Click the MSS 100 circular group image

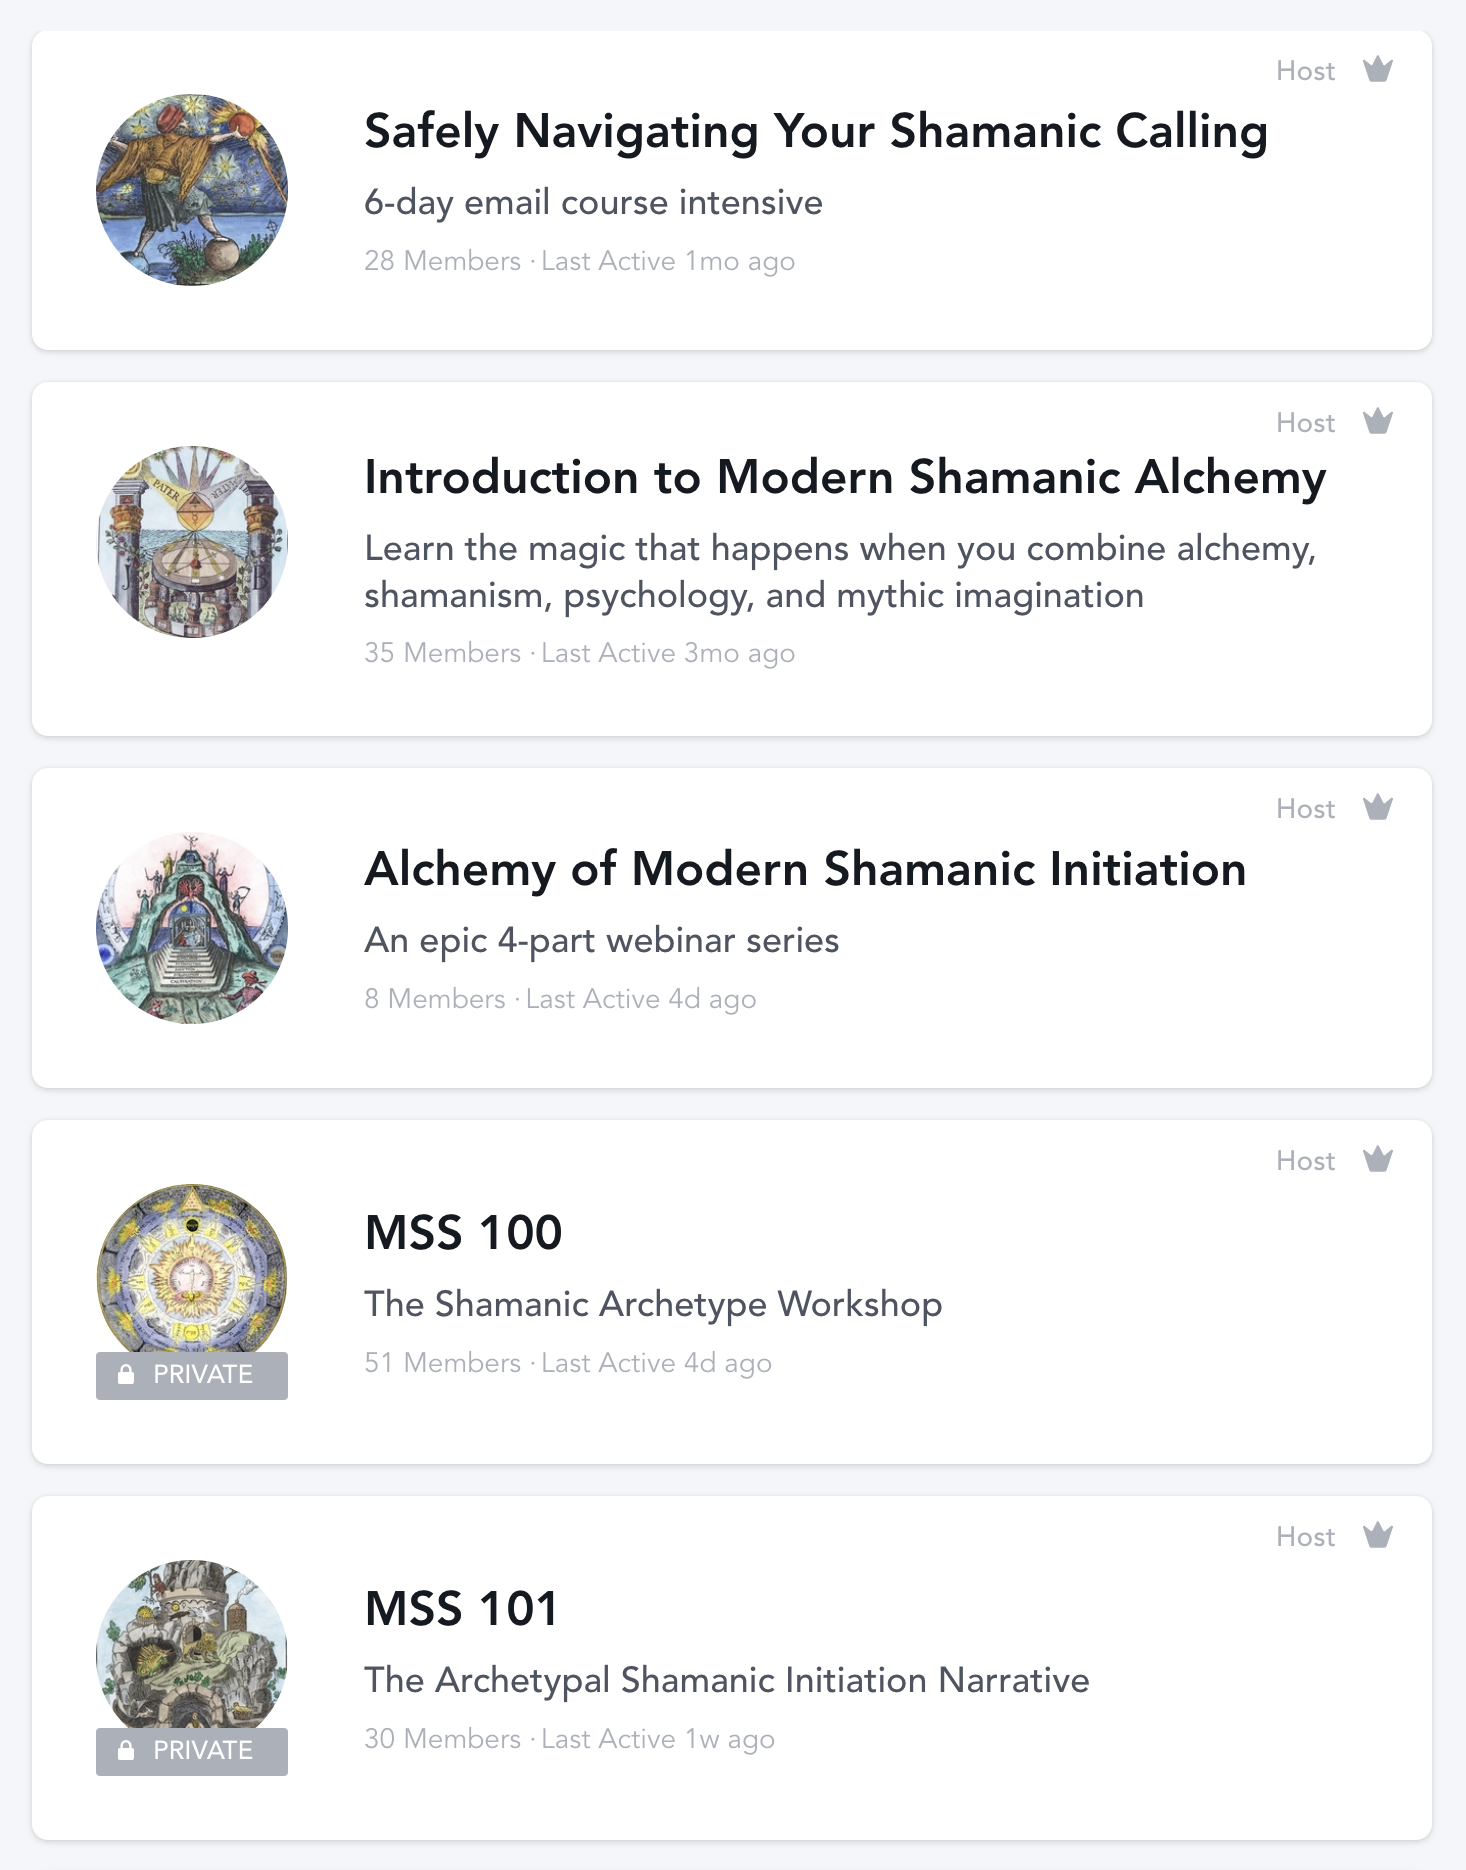(192, 1270)
